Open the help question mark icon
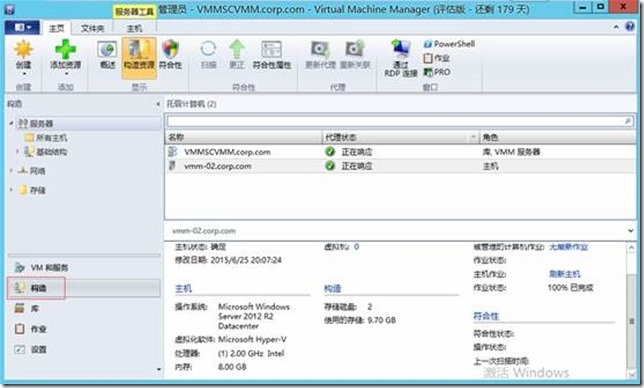This screenshot has width=644, height=388. click(630, 27)
